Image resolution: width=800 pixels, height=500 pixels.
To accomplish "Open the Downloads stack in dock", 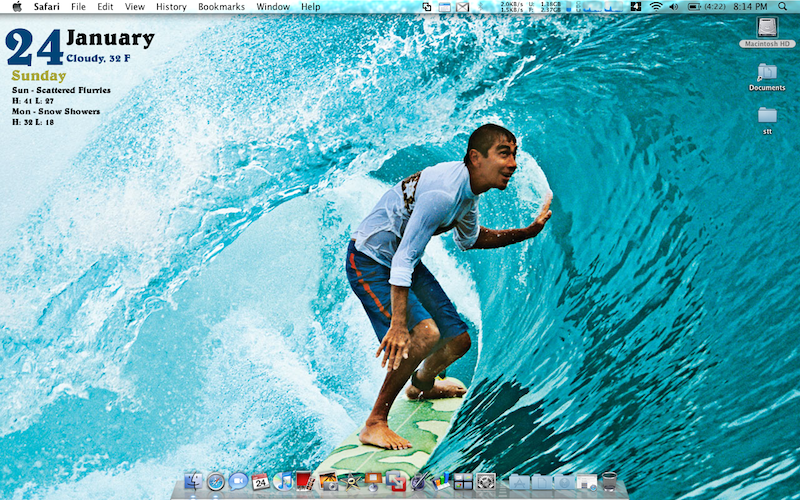I will pyautogui.click(x=564, y=481).
